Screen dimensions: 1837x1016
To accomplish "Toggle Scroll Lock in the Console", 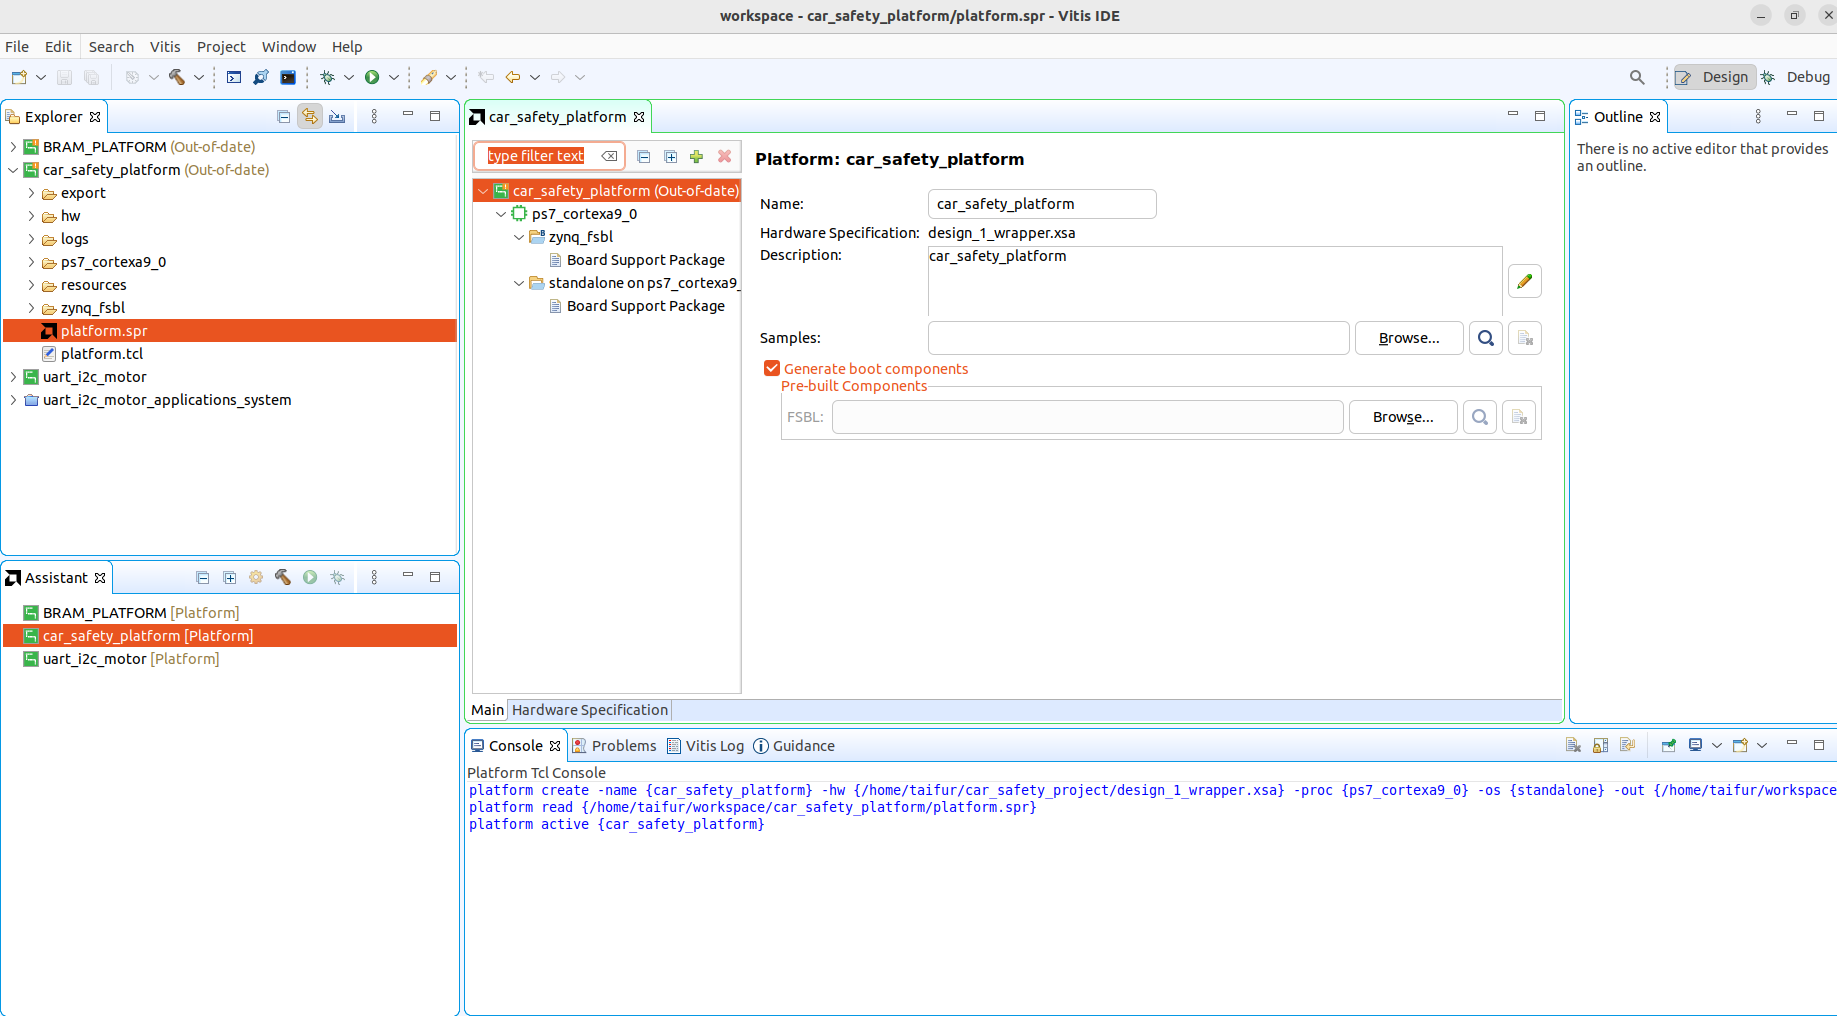I will click(1600, 746).
